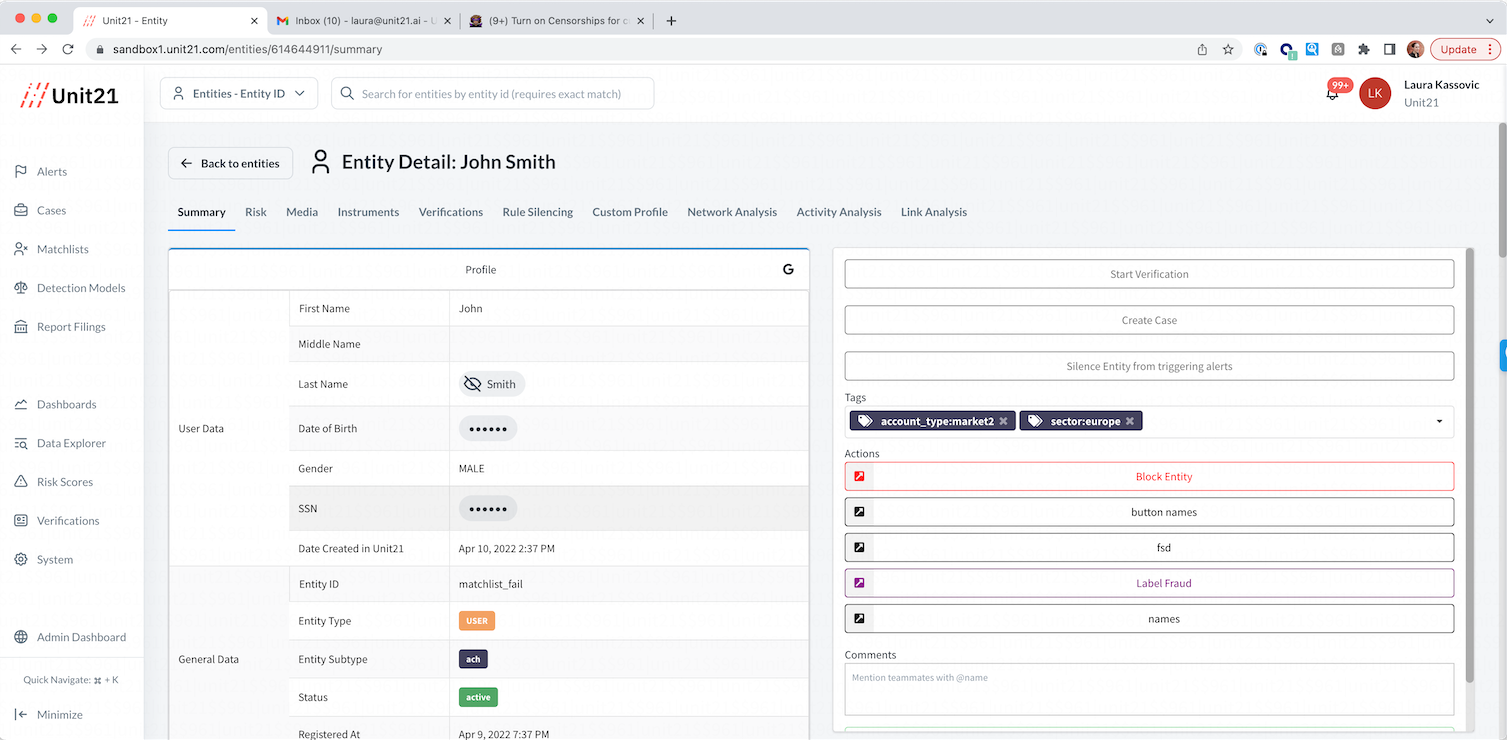Click the Unit21 logo
1507x740 pixels.
click(x=70, y=95)
